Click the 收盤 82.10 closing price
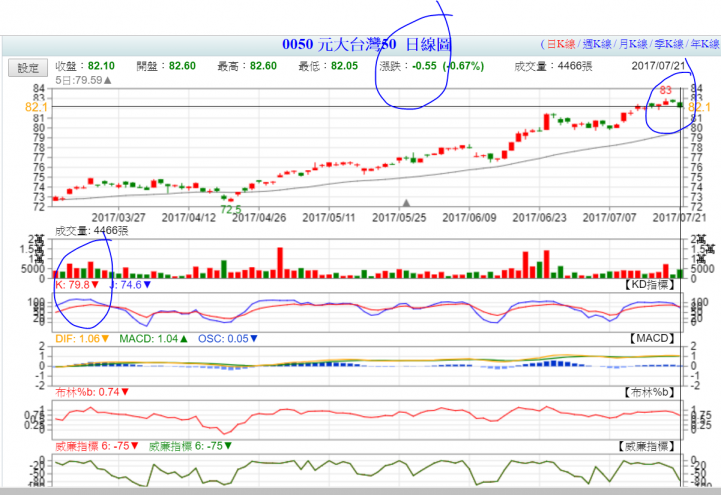 (x=85, y=66)
